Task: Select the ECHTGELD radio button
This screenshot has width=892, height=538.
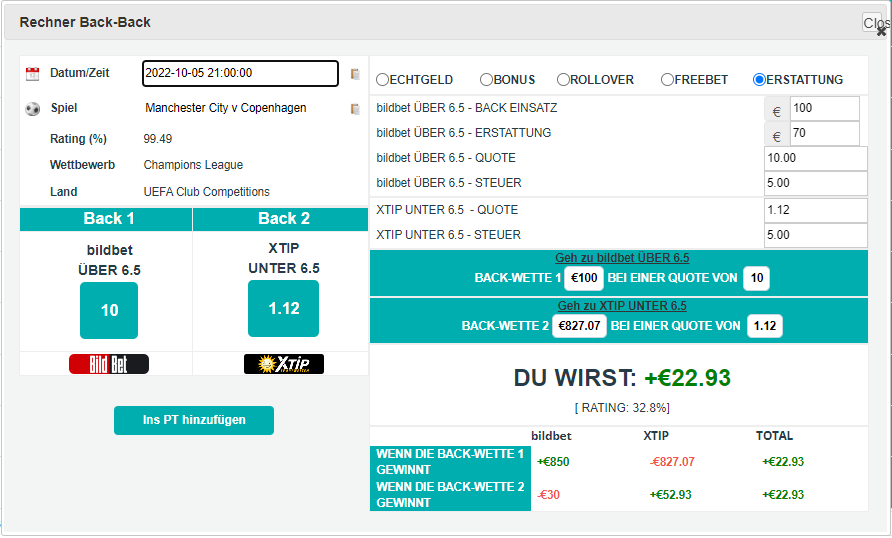Action: [x=382, y=80]
